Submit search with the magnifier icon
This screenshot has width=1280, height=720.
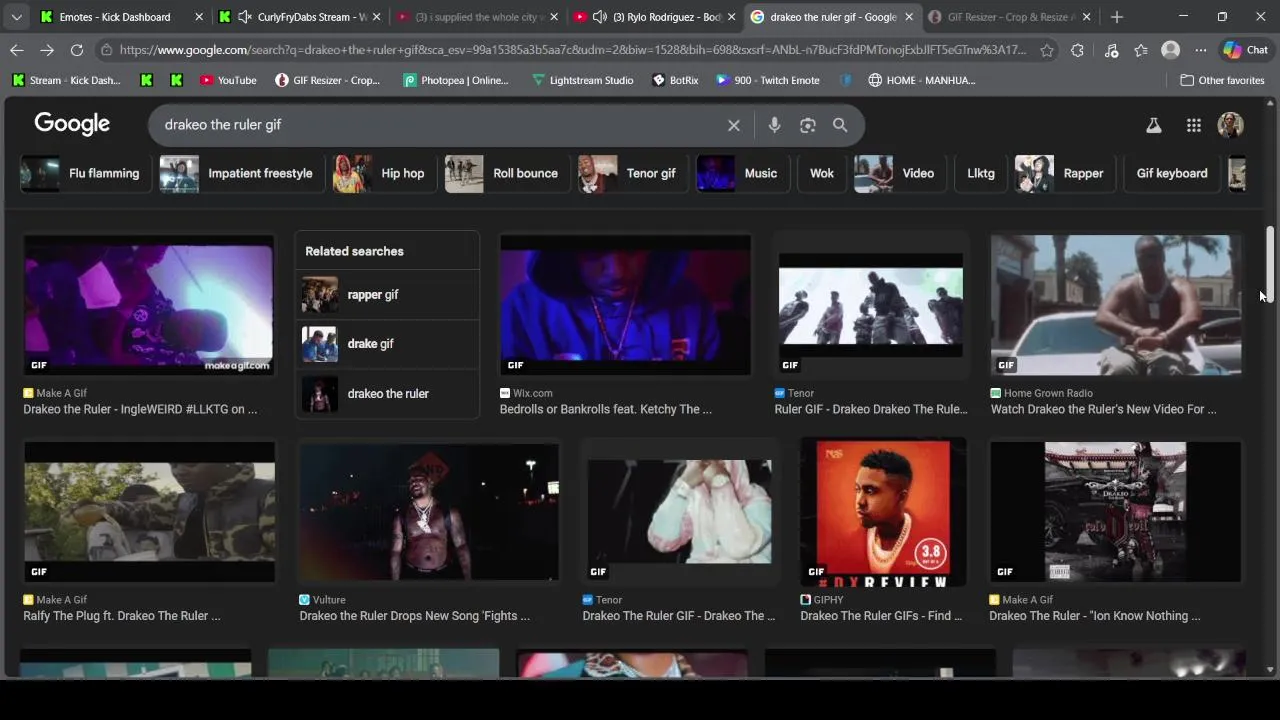click(840, 125)
